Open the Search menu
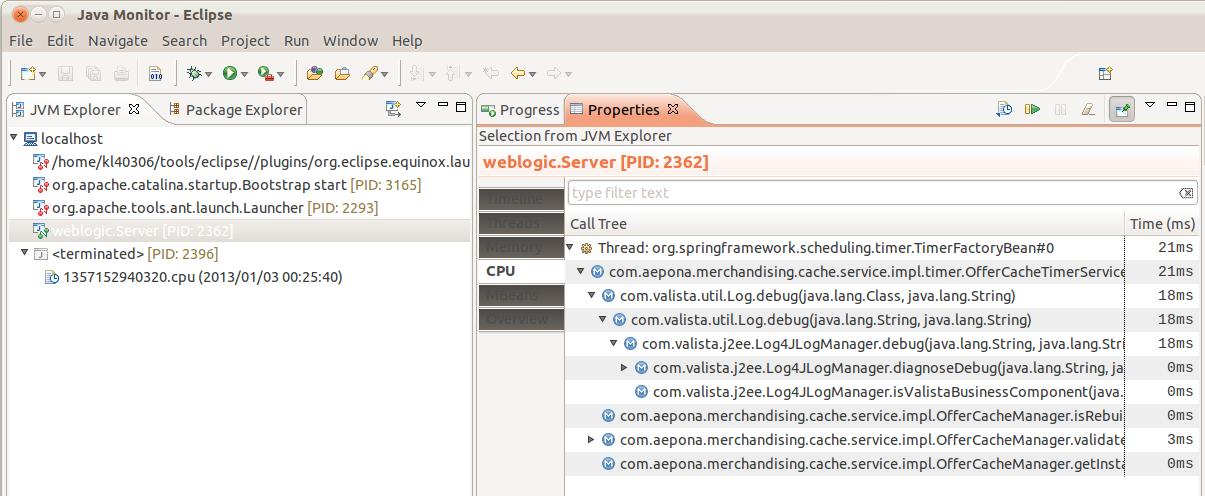The height and width of the screenshot is (496, 1205). (184, 41)
